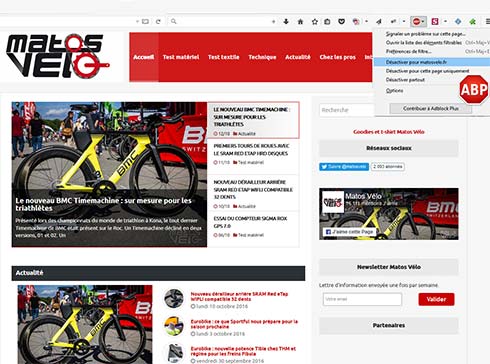Screen dimensions: 490x364
Task: Open the address bar history dropdown arrow
Action: 137,22
